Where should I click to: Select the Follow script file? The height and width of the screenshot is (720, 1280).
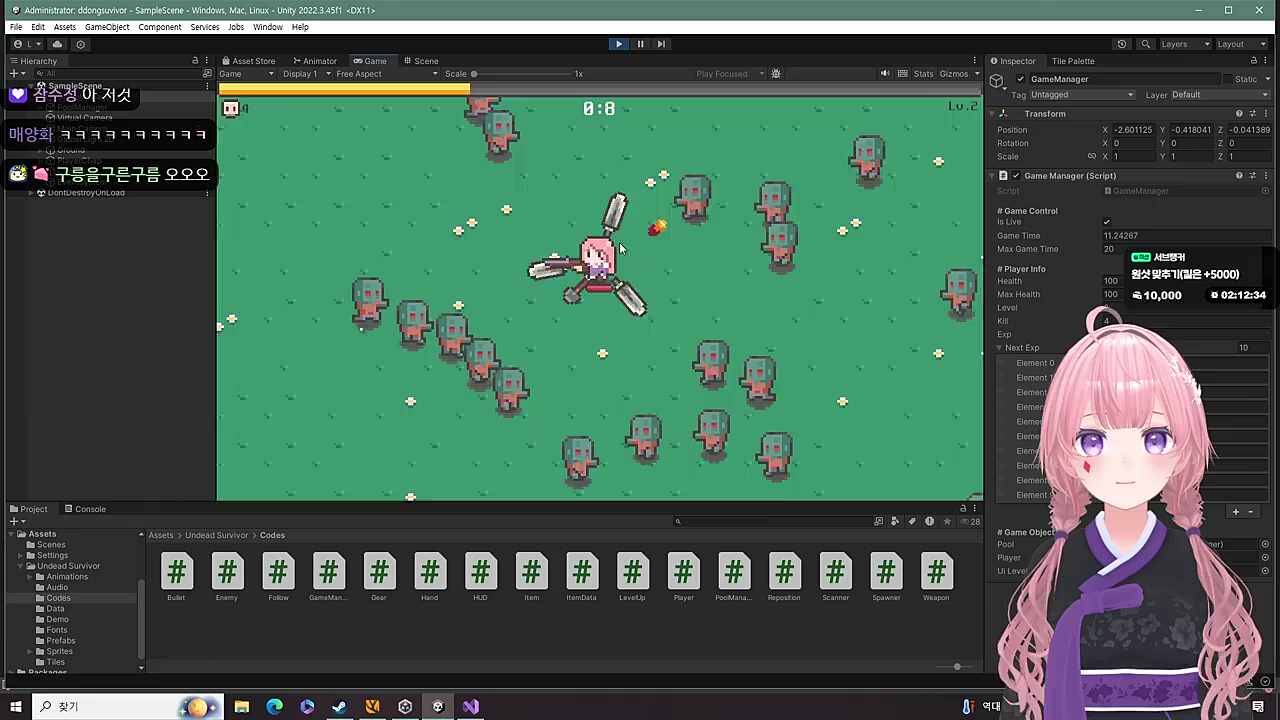click(278, 578)
